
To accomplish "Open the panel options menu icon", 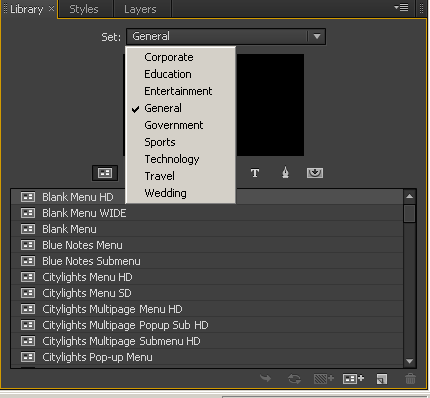I will 401,7.
